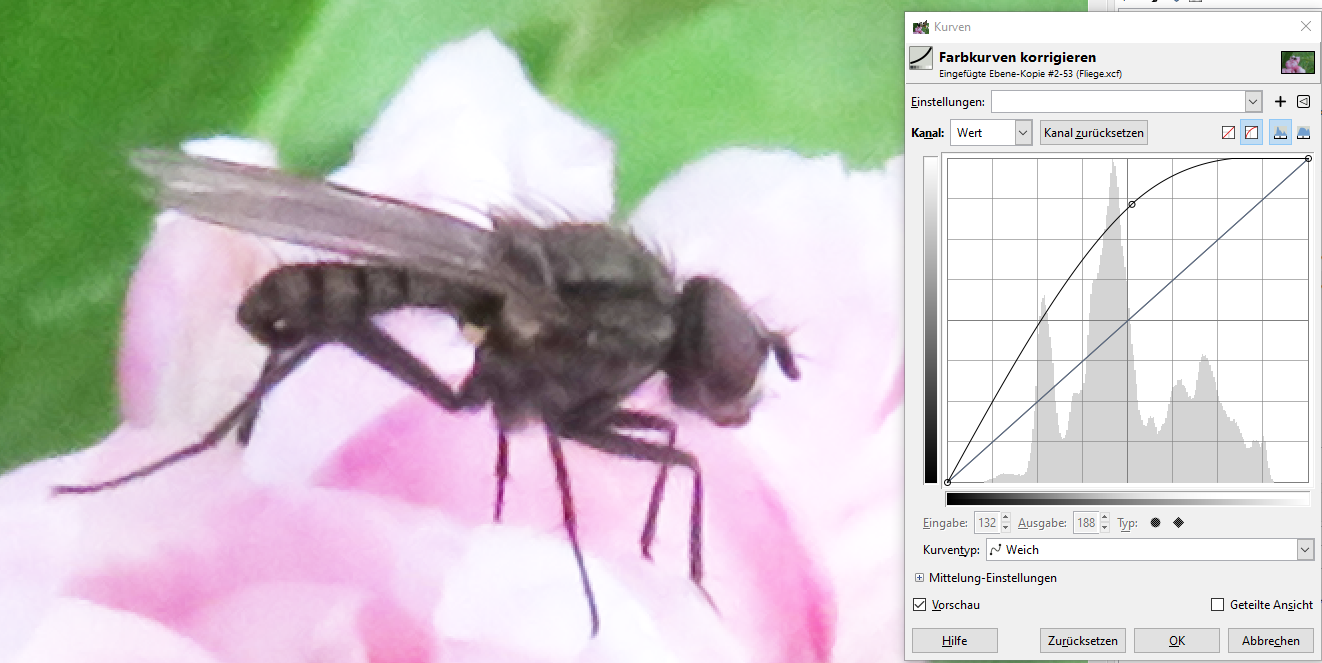Switch curve adjustment to perceptual space icon
The width and height of the screenshot is (1322, 663).
click(x=1251, y=133)
